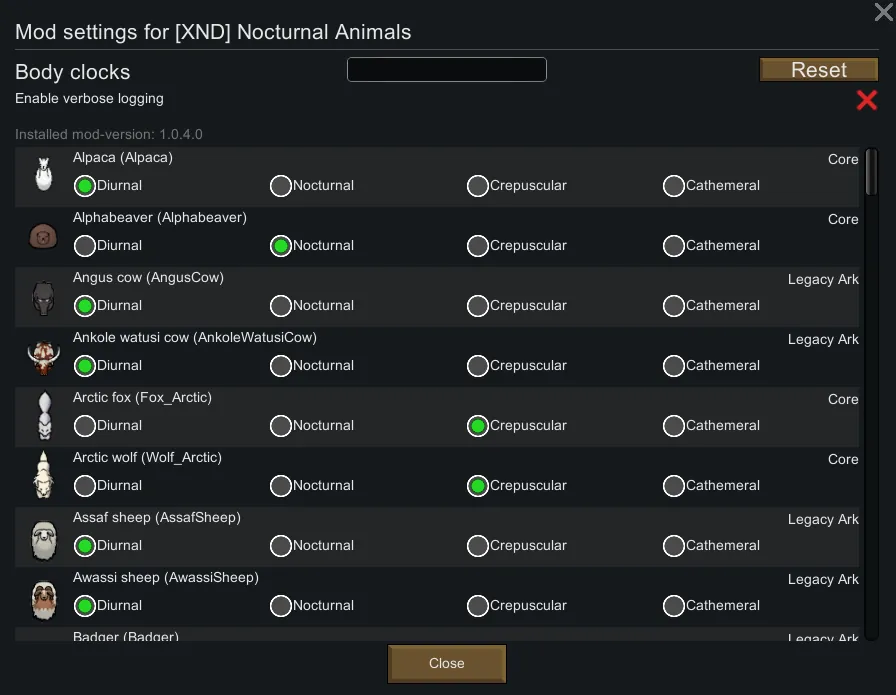Set Awassi sheep to Crepuscular
The height and width of the screenshot is (695, 896).
point(478,606)
